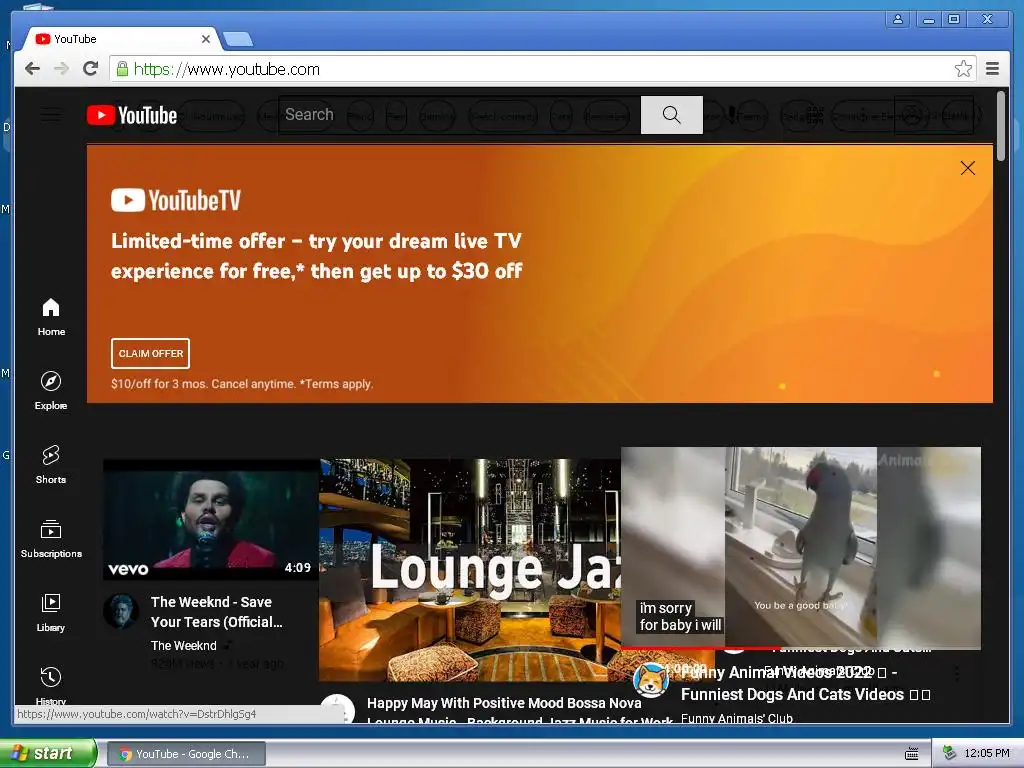Reload the page with the refresh icon
Viewport: 1024px width, 768px height.
tap(91, 69)
